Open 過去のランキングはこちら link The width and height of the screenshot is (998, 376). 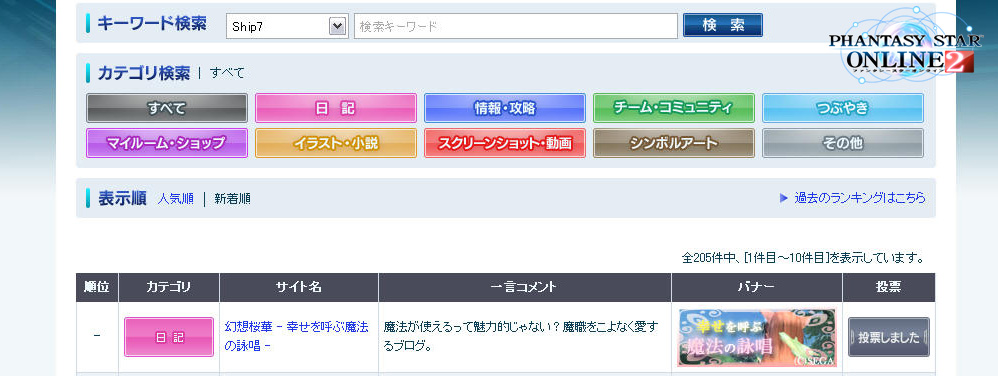[860, 198]
